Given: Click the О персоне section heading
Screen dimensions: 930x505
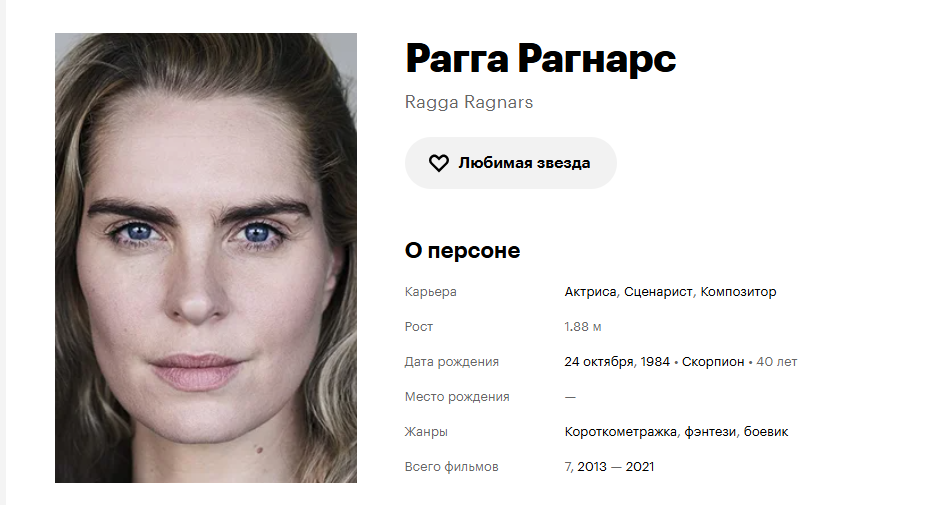Looking at the screenshot, I should pyautogui.click(x=462, y=250).
